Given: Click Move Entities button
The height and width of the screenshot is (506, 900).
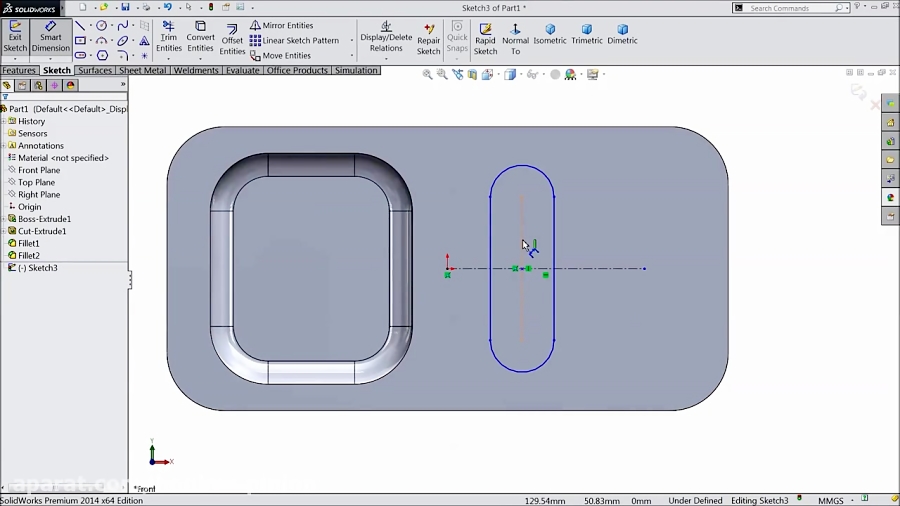Looking at the screenshot, I should pos(281,56).
